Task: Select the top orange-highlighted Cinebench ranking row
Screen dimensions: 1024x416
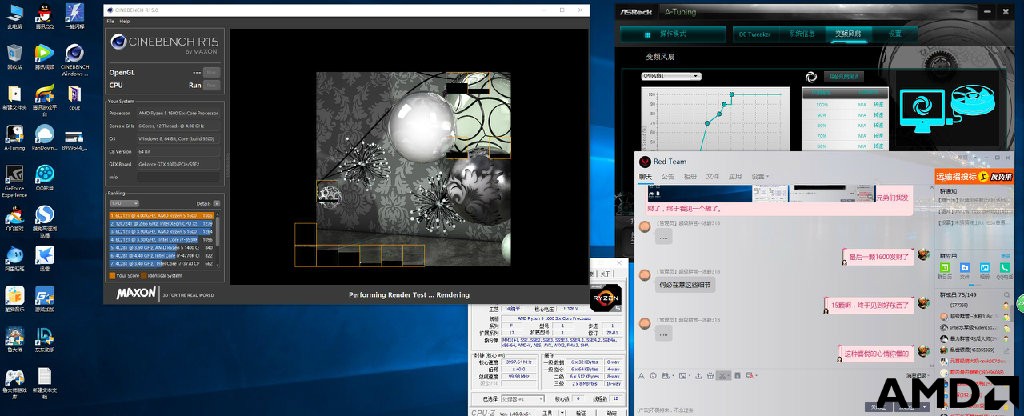Action: coord(161,215)
